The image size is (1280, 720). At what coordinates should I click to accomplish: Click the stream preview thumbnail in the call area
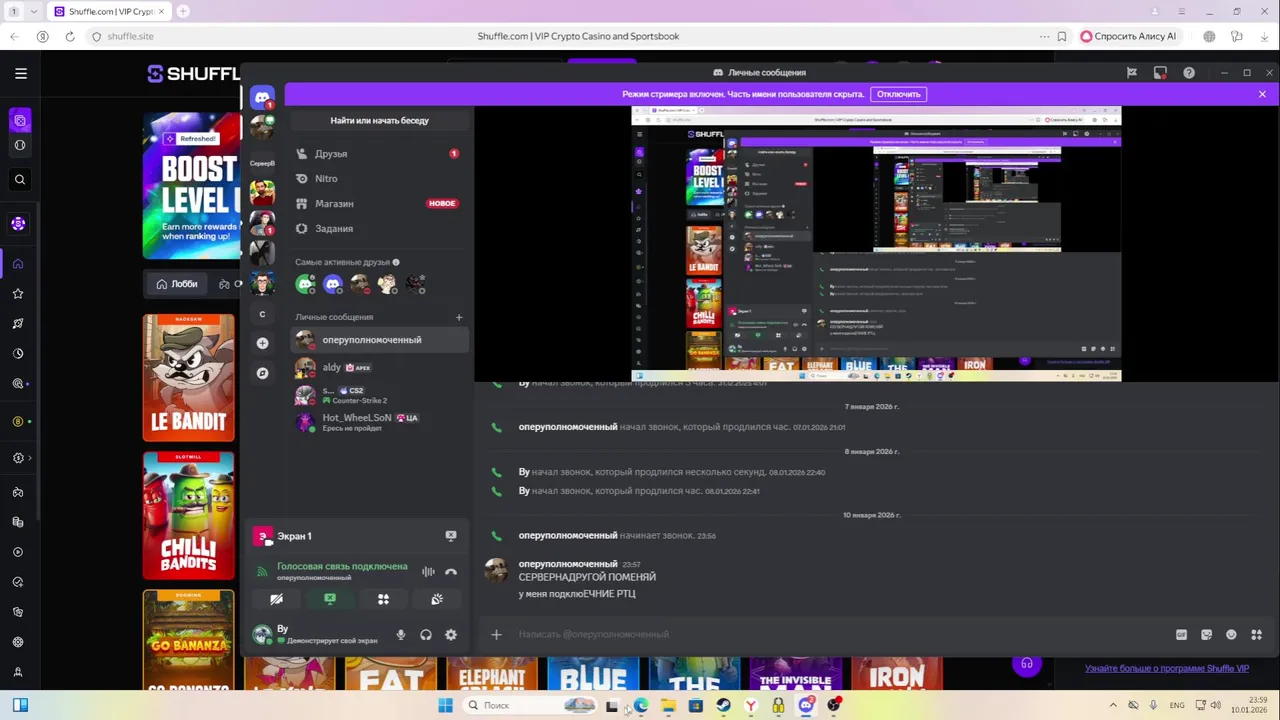(x=876, y=244)
